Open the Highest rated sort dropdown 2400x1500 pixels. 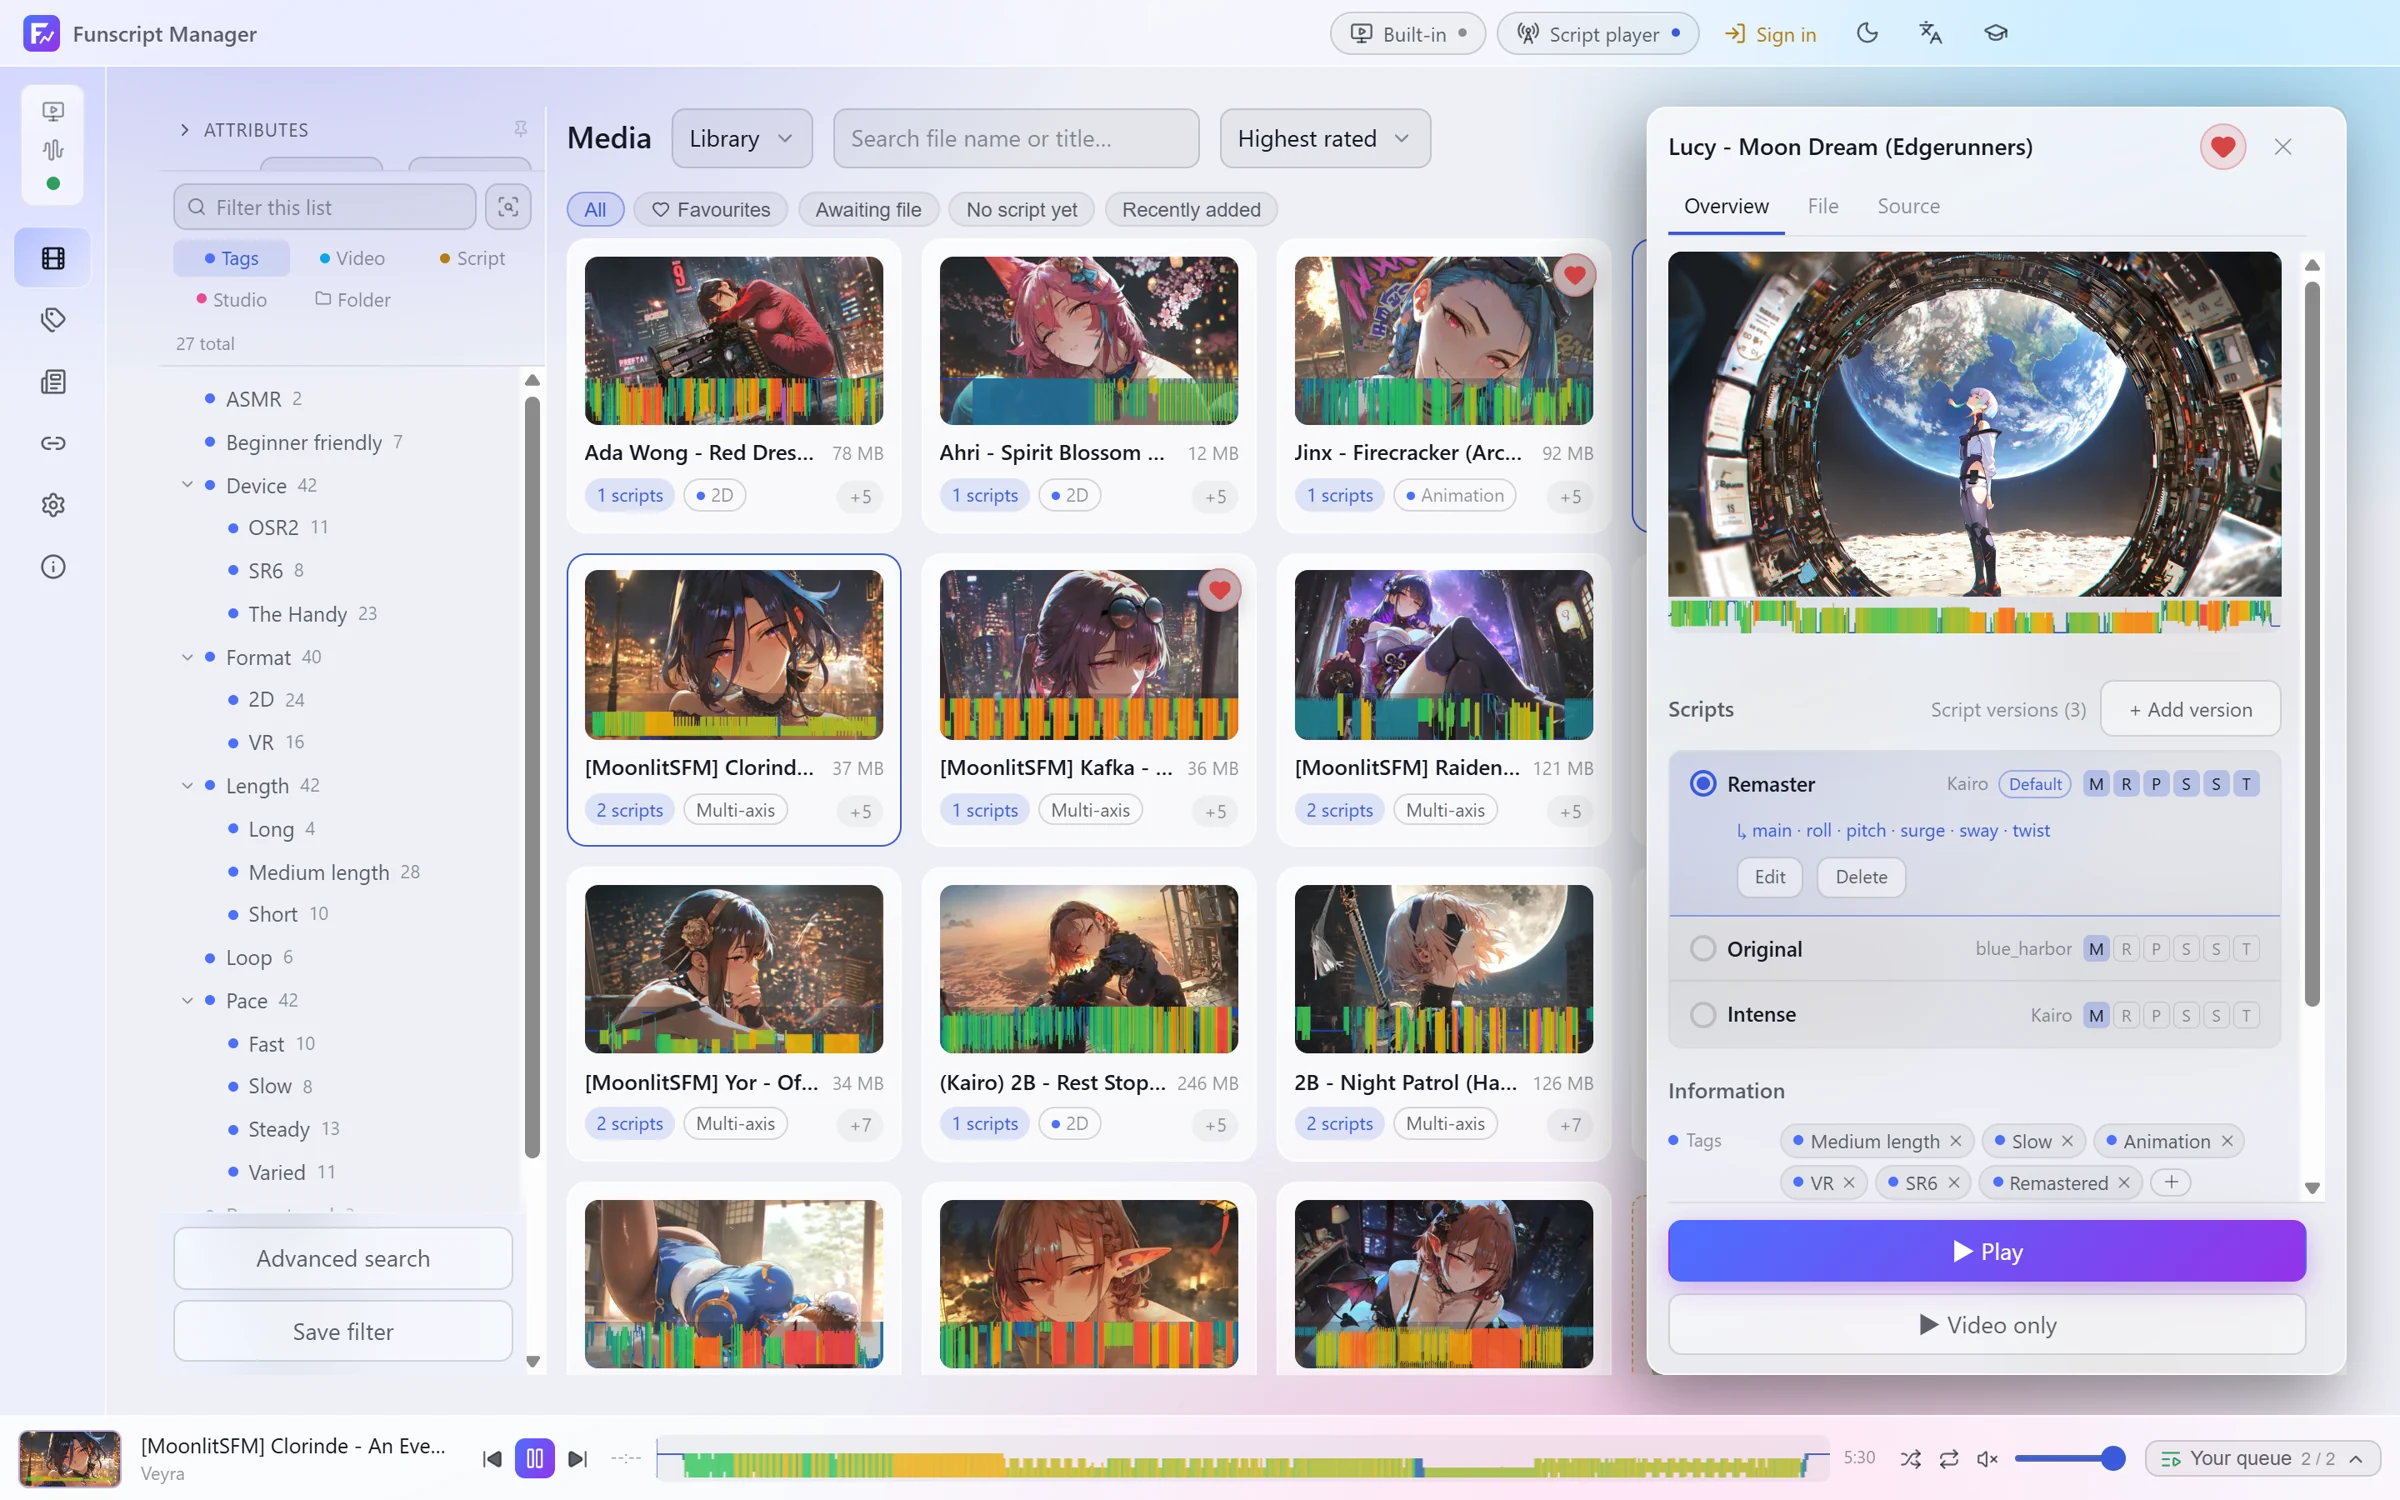point(1325,138)
